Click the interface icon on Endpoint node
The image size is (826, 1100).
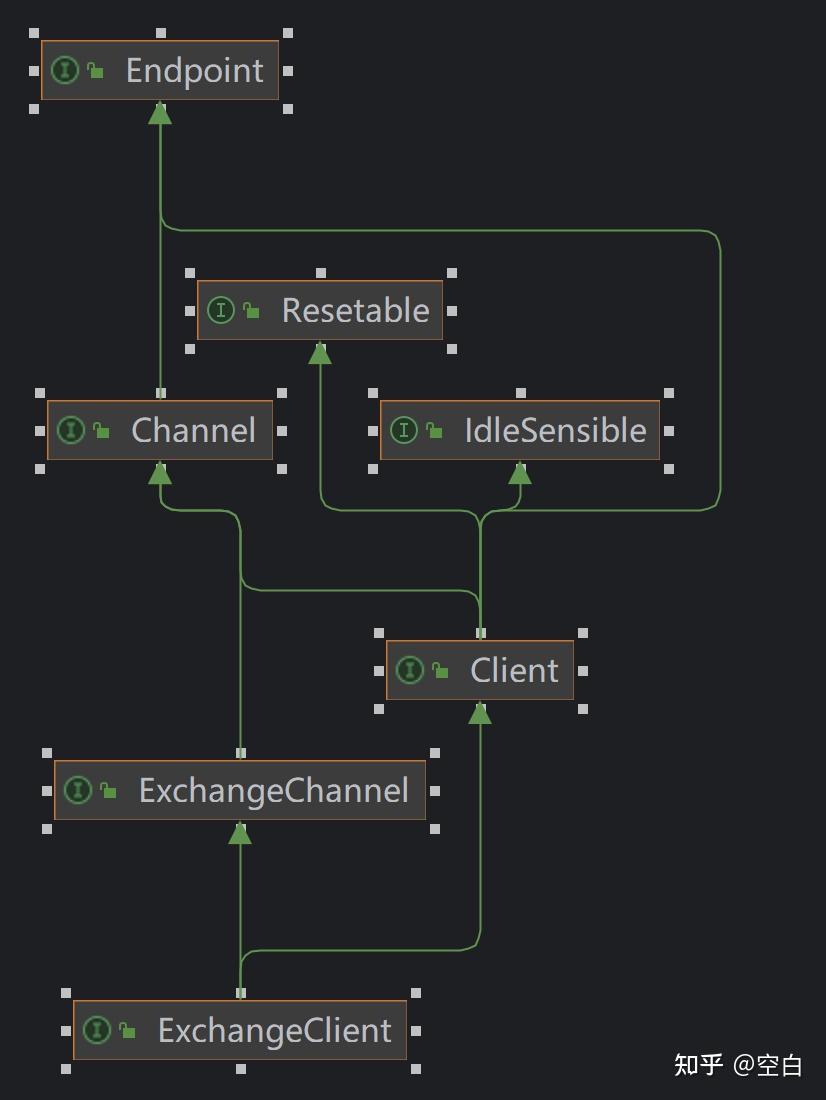pyautogui.click(x=65, y=70)
